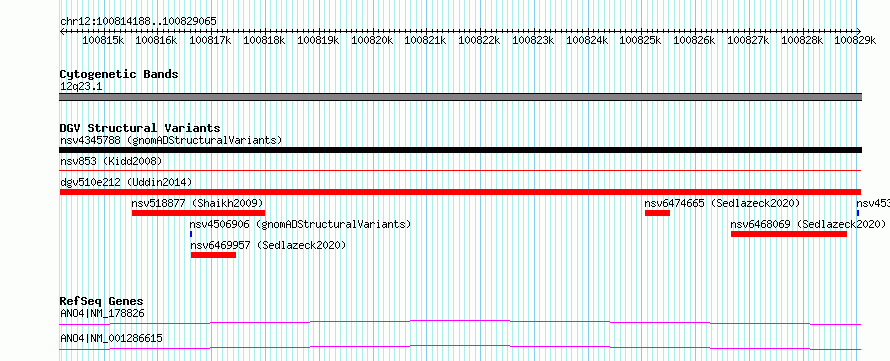Click the chr12:100814188..100829065 region label
Screen dimensions: 890x361
pos(138,21)
